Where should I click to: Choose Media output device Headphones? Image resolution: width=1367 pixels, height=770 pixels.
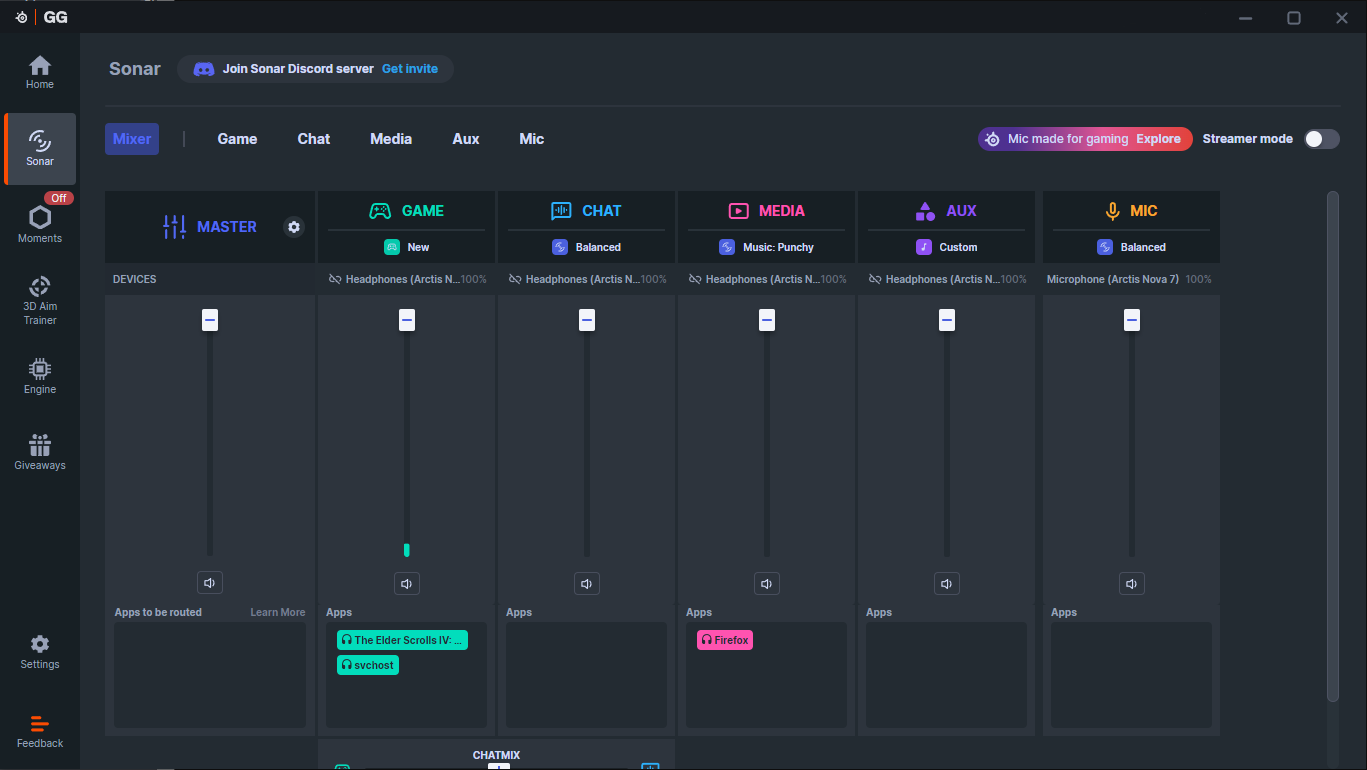[x=762, y=279]
